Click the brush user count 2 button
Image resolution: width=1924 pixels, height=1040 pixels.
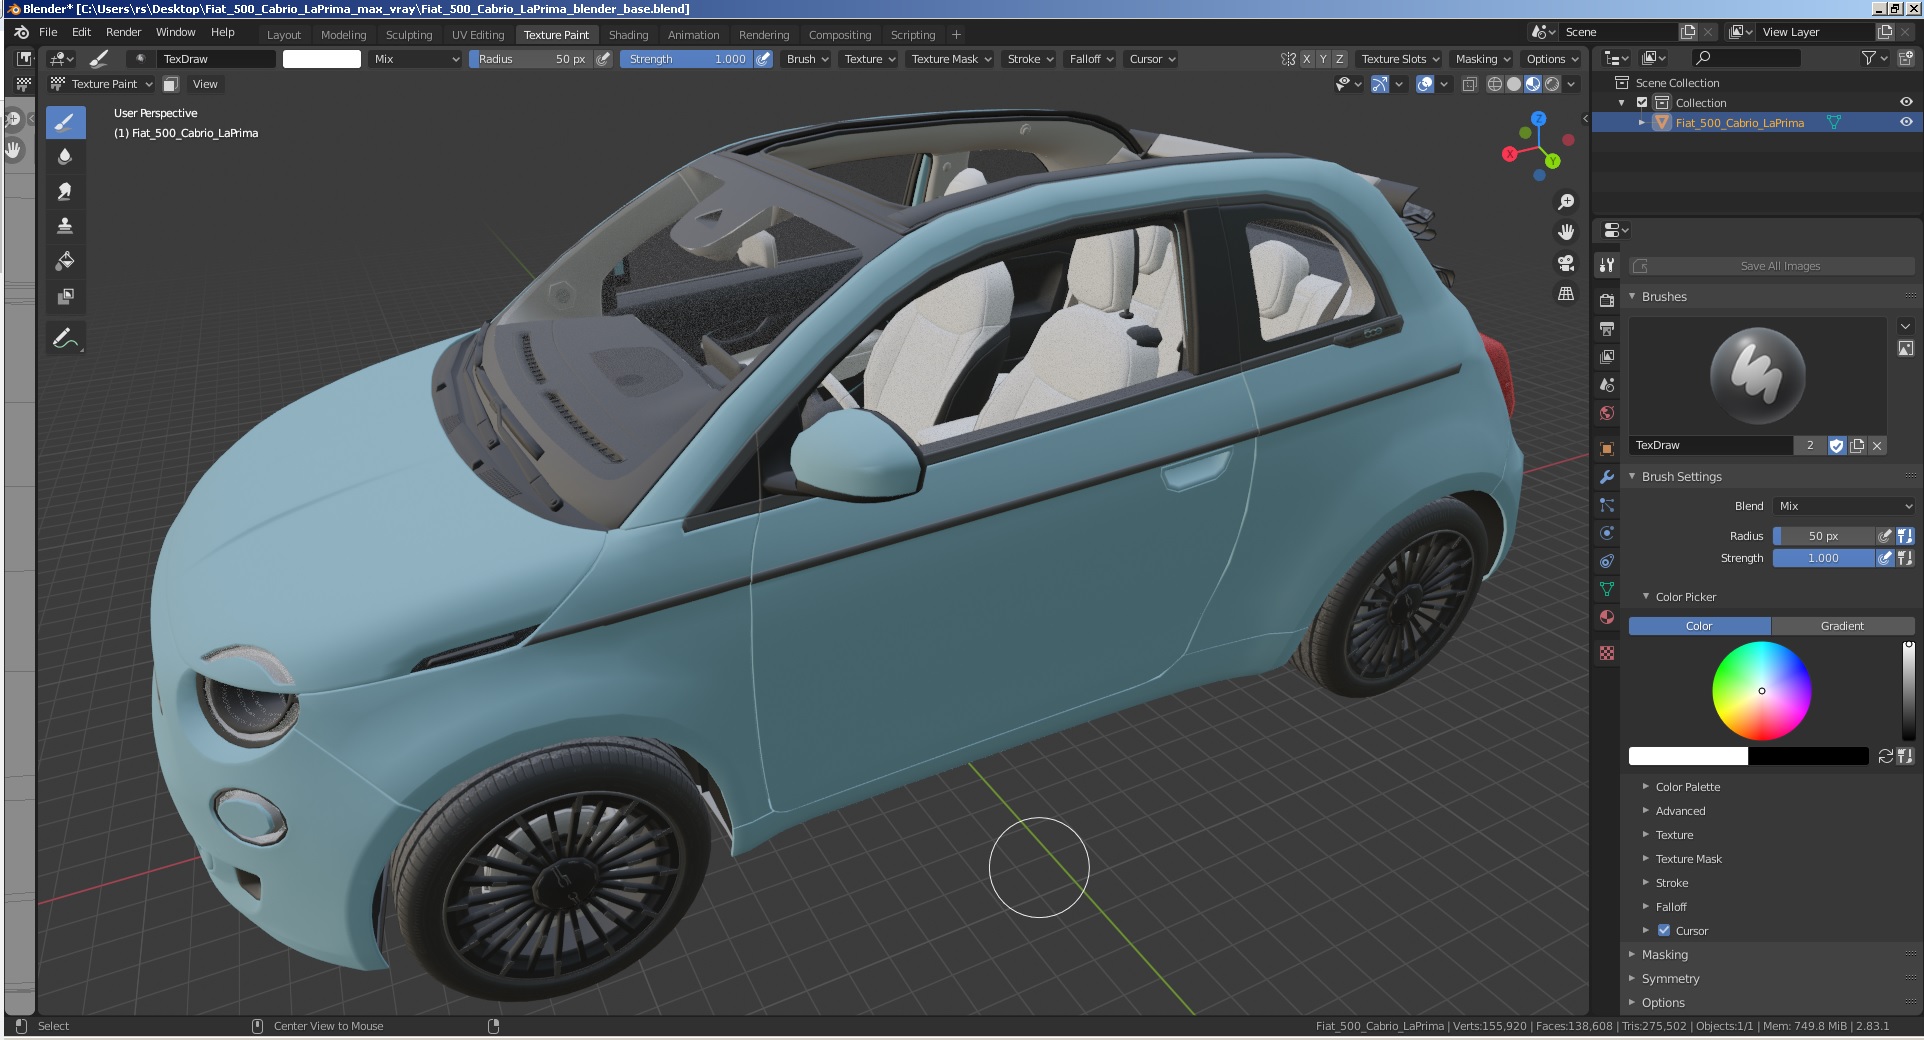point(1810,445)
